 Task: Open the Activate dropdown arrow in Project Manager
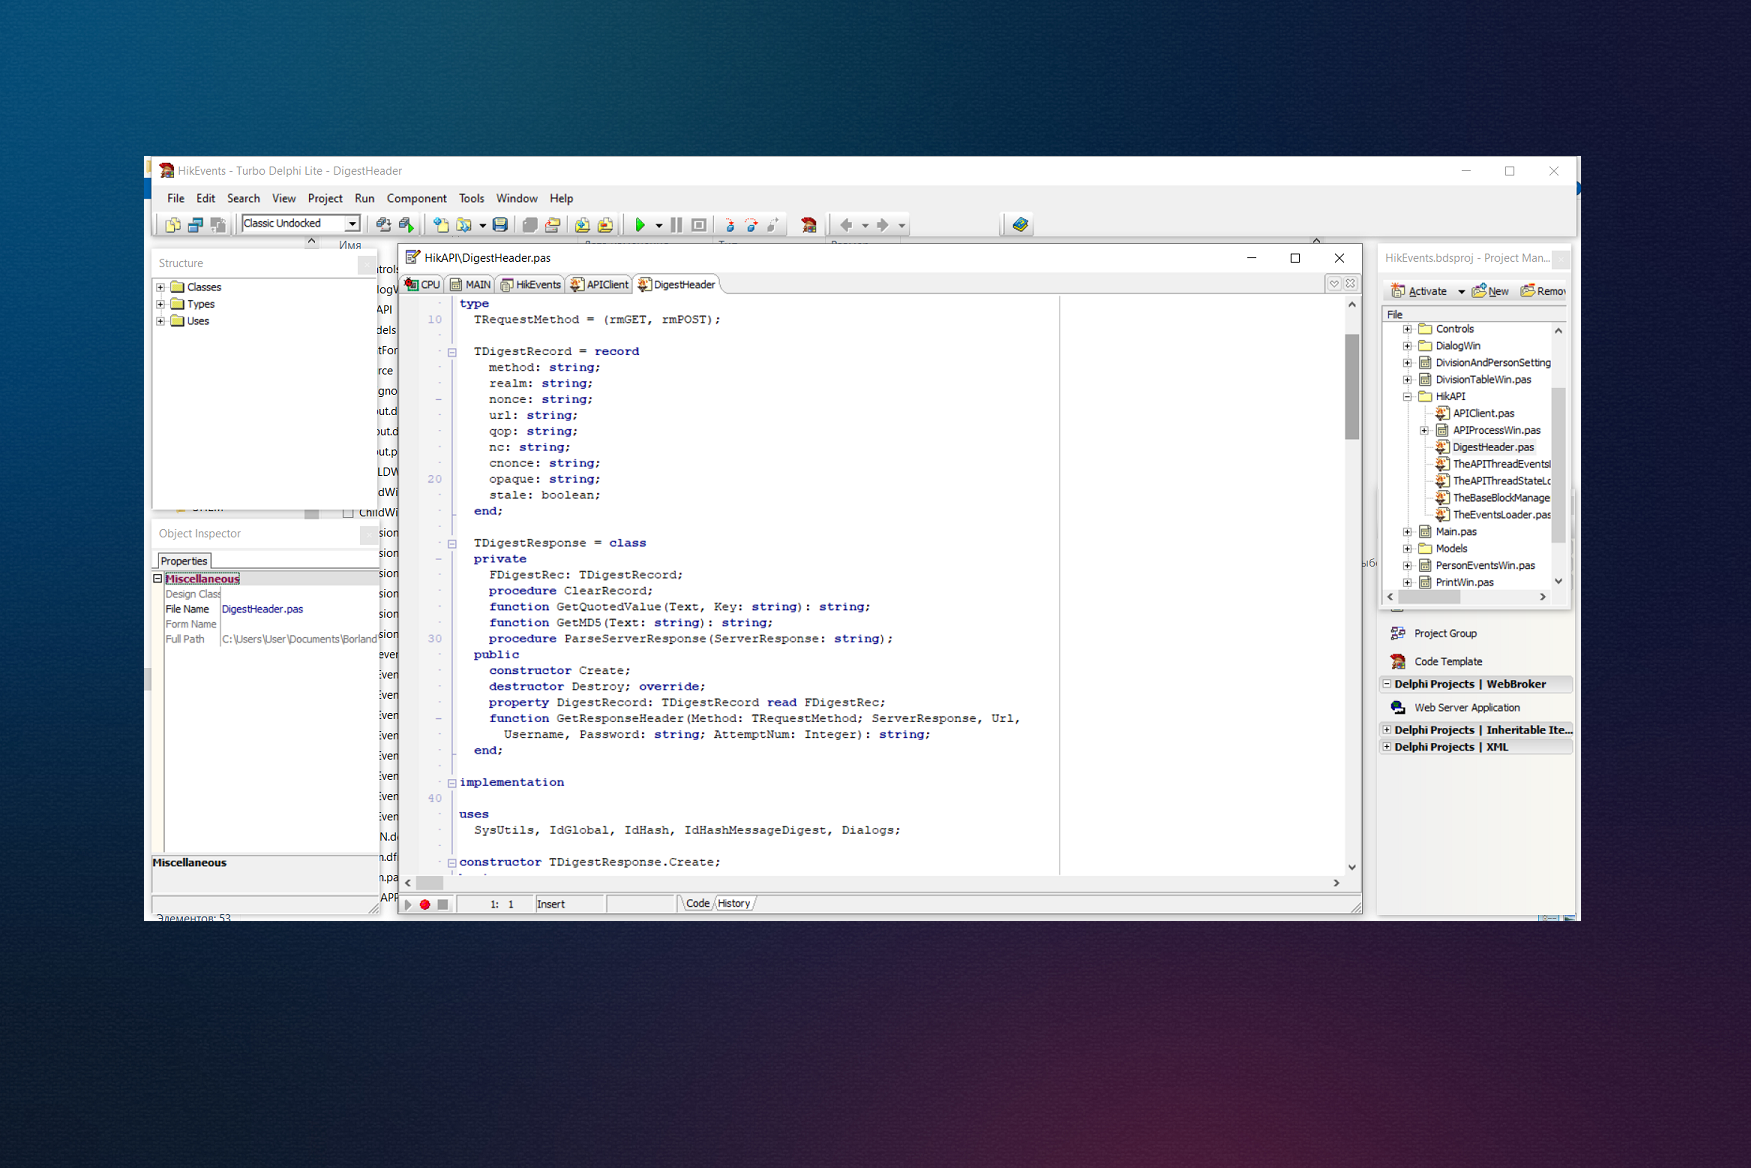pos(1461,292)
